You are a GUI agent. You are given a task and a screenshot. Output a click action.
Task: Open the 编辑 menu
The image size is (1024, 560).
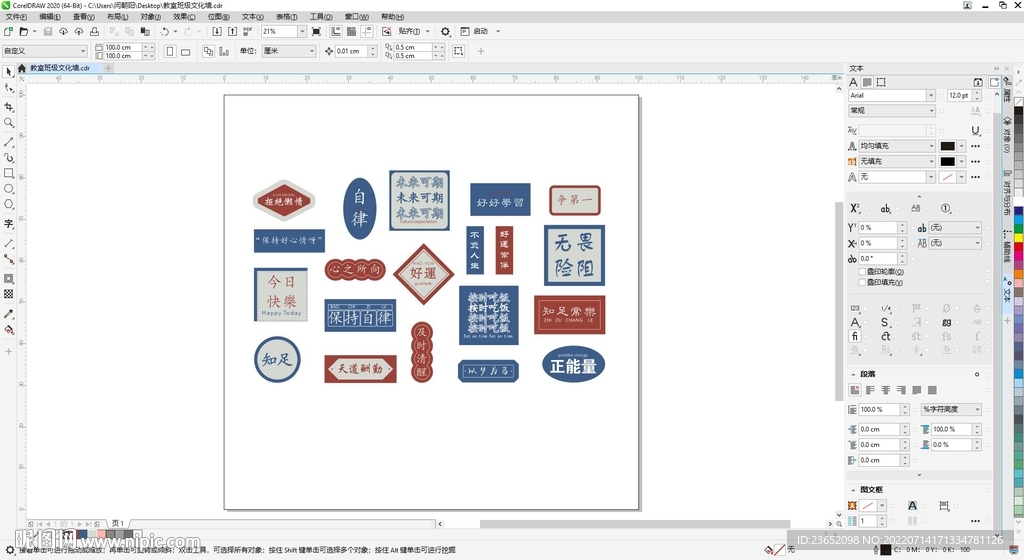click(50, 17)
